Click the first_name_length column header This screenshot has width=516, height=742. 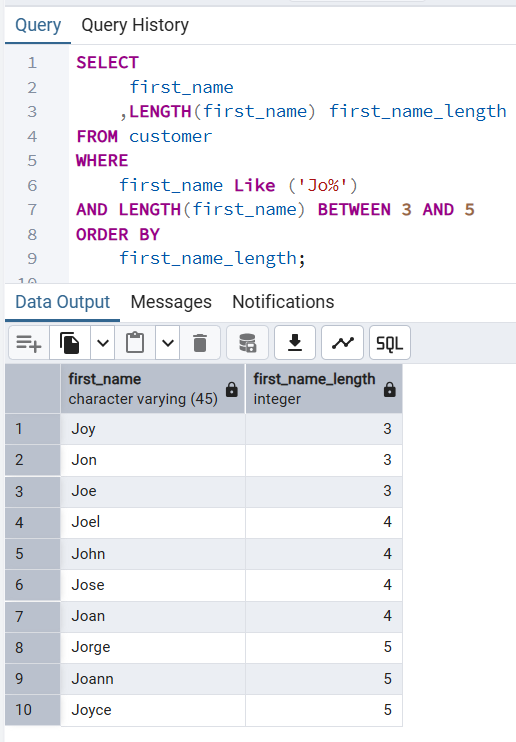click(324, 389)
